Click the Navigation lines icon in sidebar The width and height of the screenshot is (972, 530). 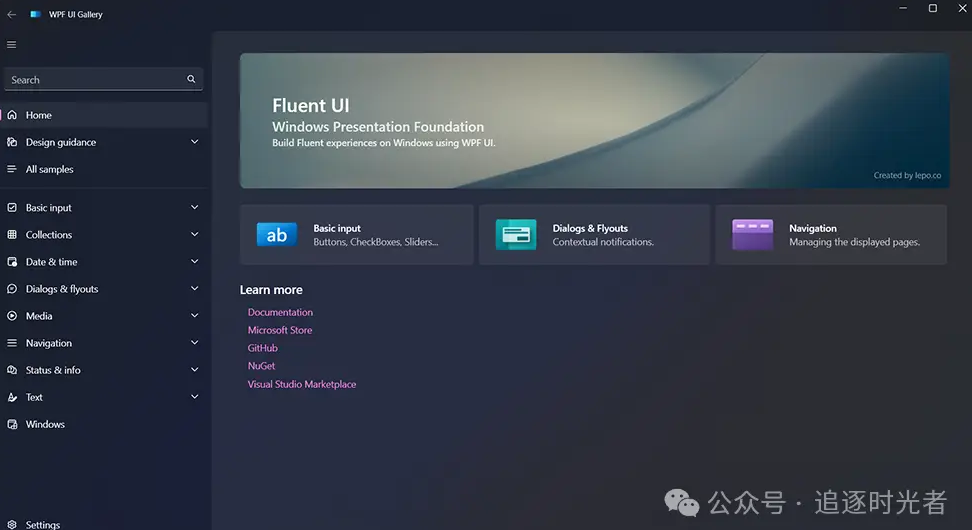pyautogui.click(x=12, y=343)
